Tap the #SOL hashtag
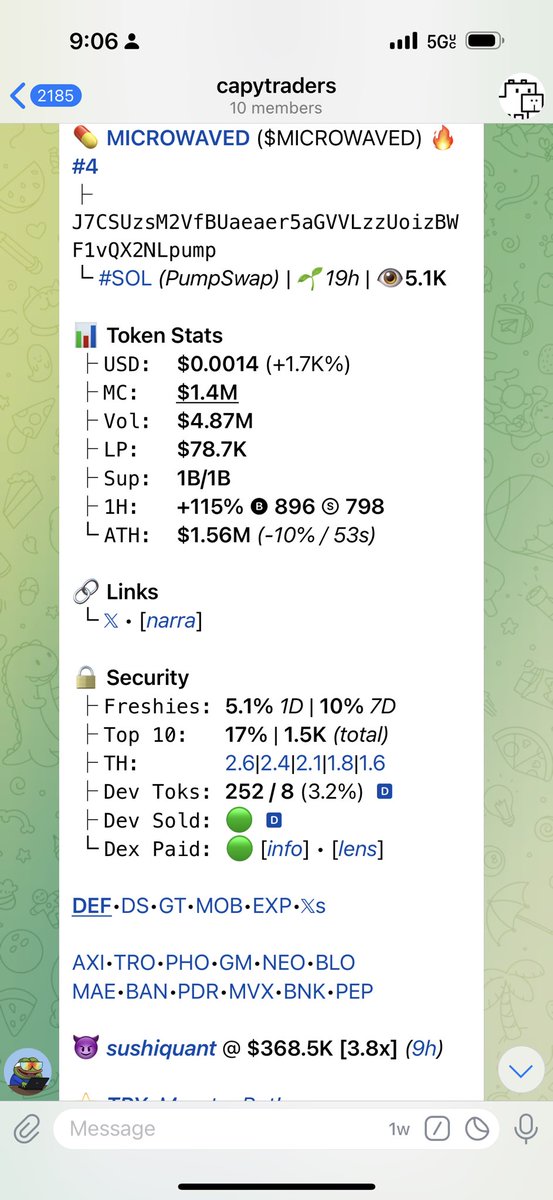The width and height of the screenshot is (553, 1200). click(x=125, y=279)
